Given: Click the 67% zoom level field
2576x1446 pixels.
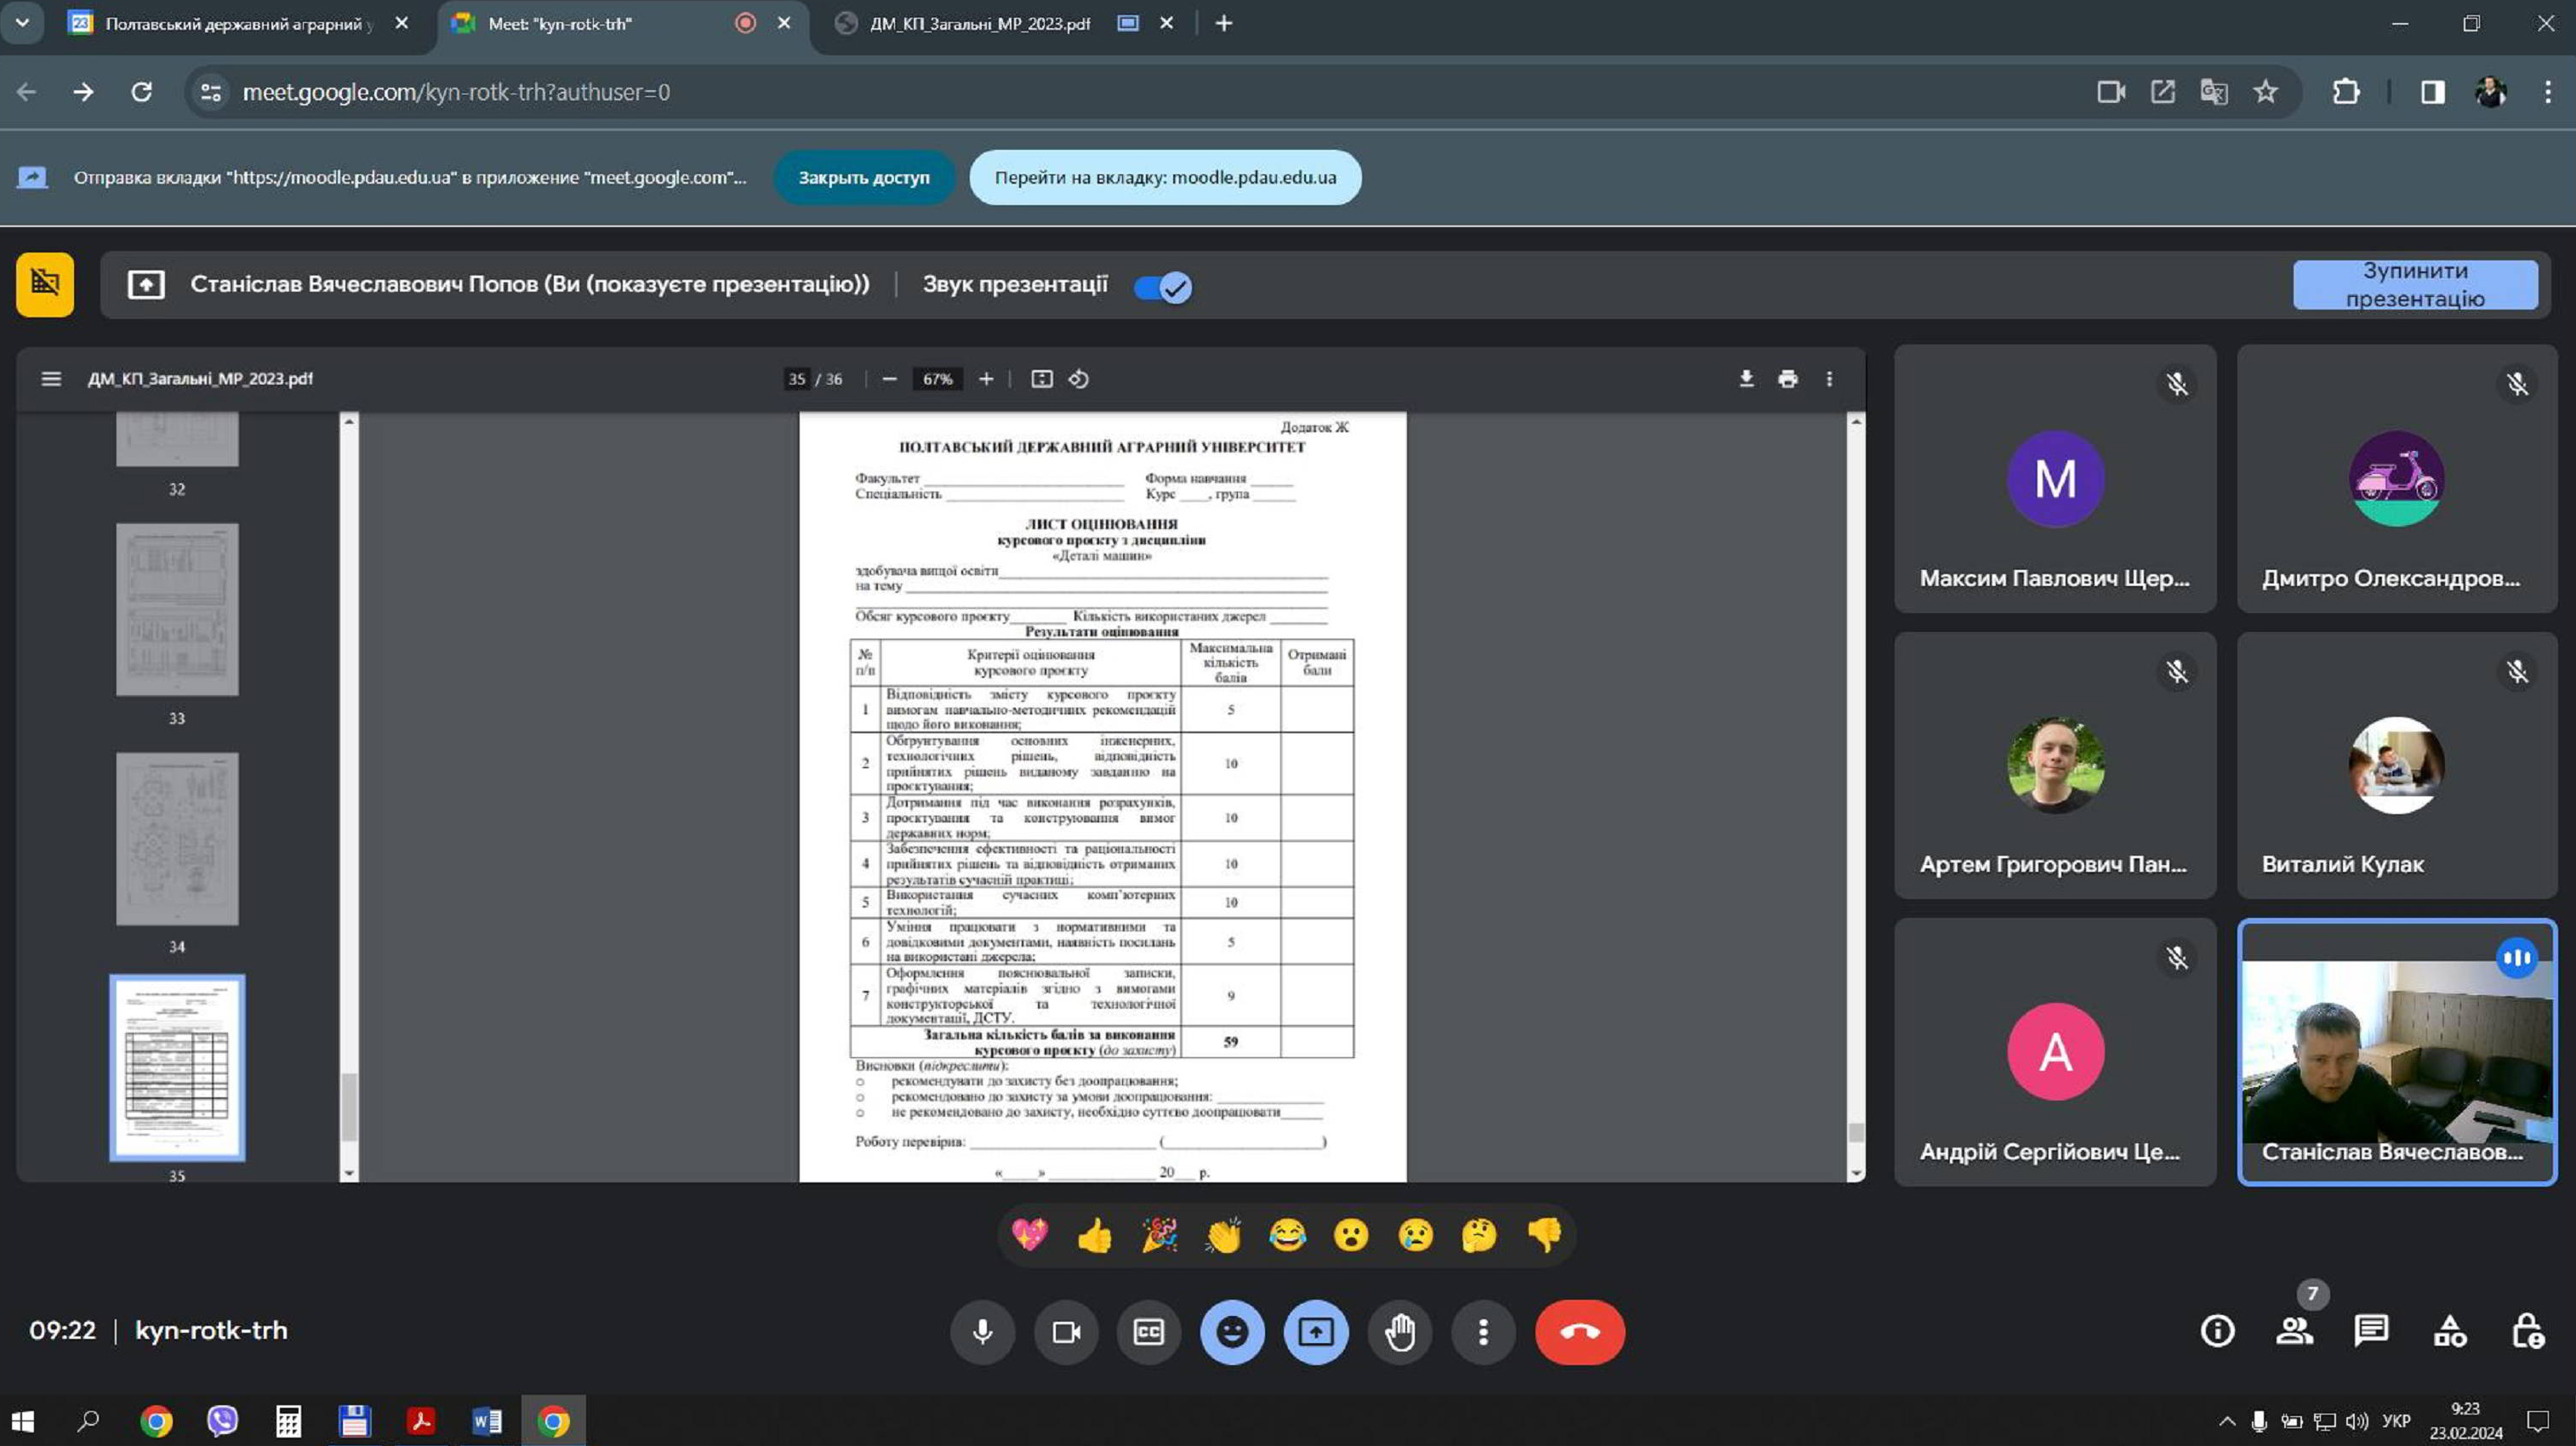Looking at the screenshot, I should (937, 379).
